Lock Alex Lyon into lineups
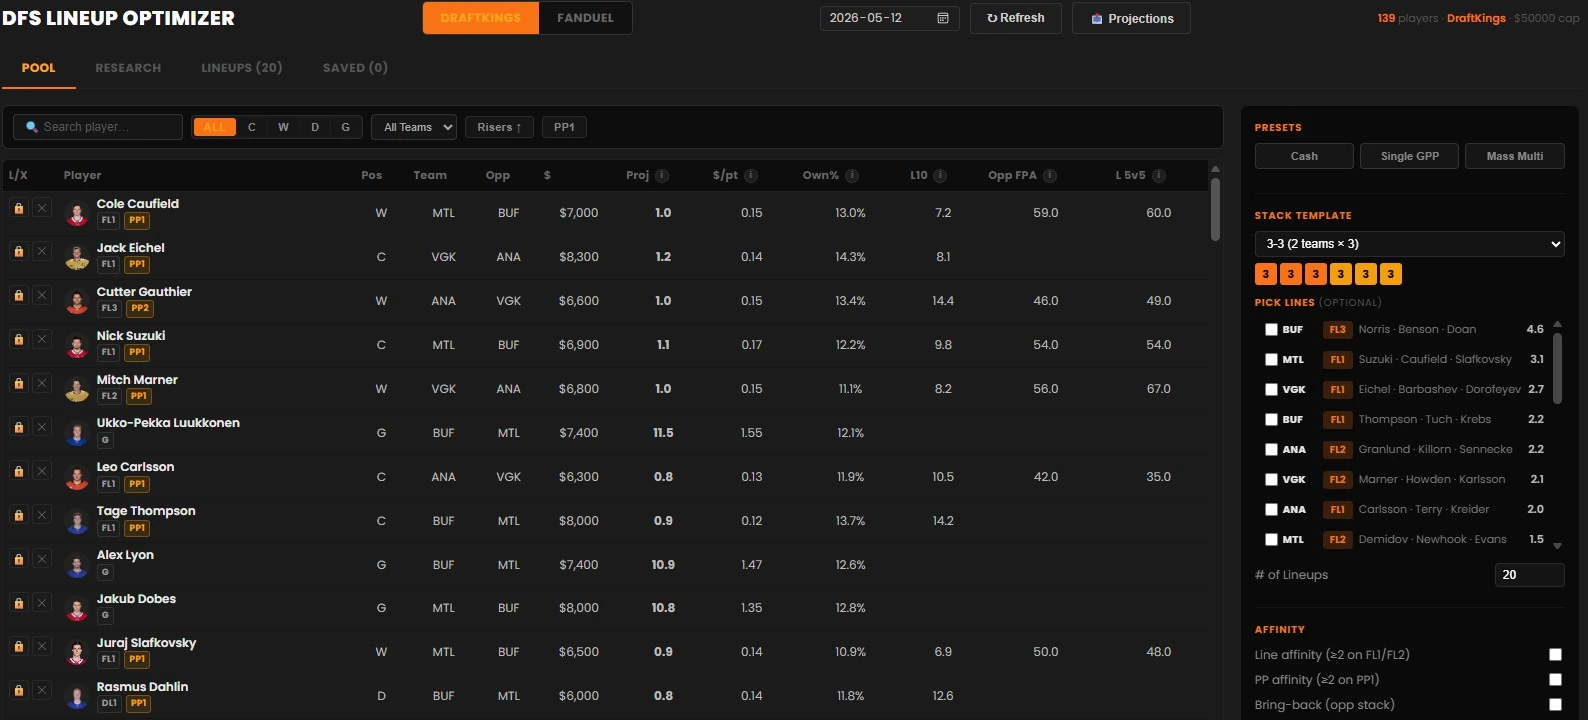This screenshot has height=720, width=1588. [x=18, y=559]
